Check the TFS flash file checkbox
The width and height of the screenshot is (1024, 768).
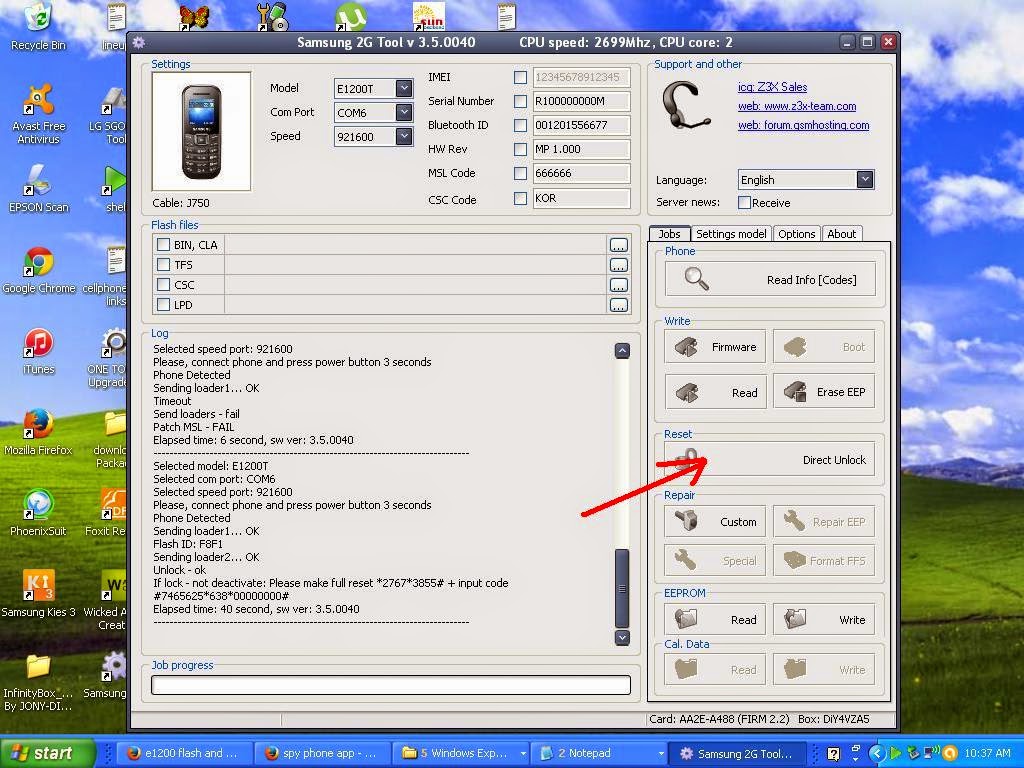tap(163, 264)
